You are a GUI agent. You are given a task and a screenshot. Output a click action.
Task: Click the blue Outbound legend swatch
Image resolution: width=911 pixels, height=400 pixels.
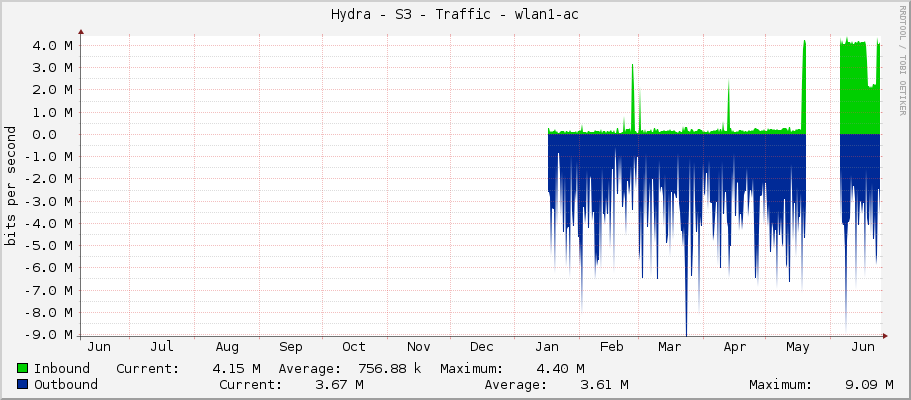(23, 384)
